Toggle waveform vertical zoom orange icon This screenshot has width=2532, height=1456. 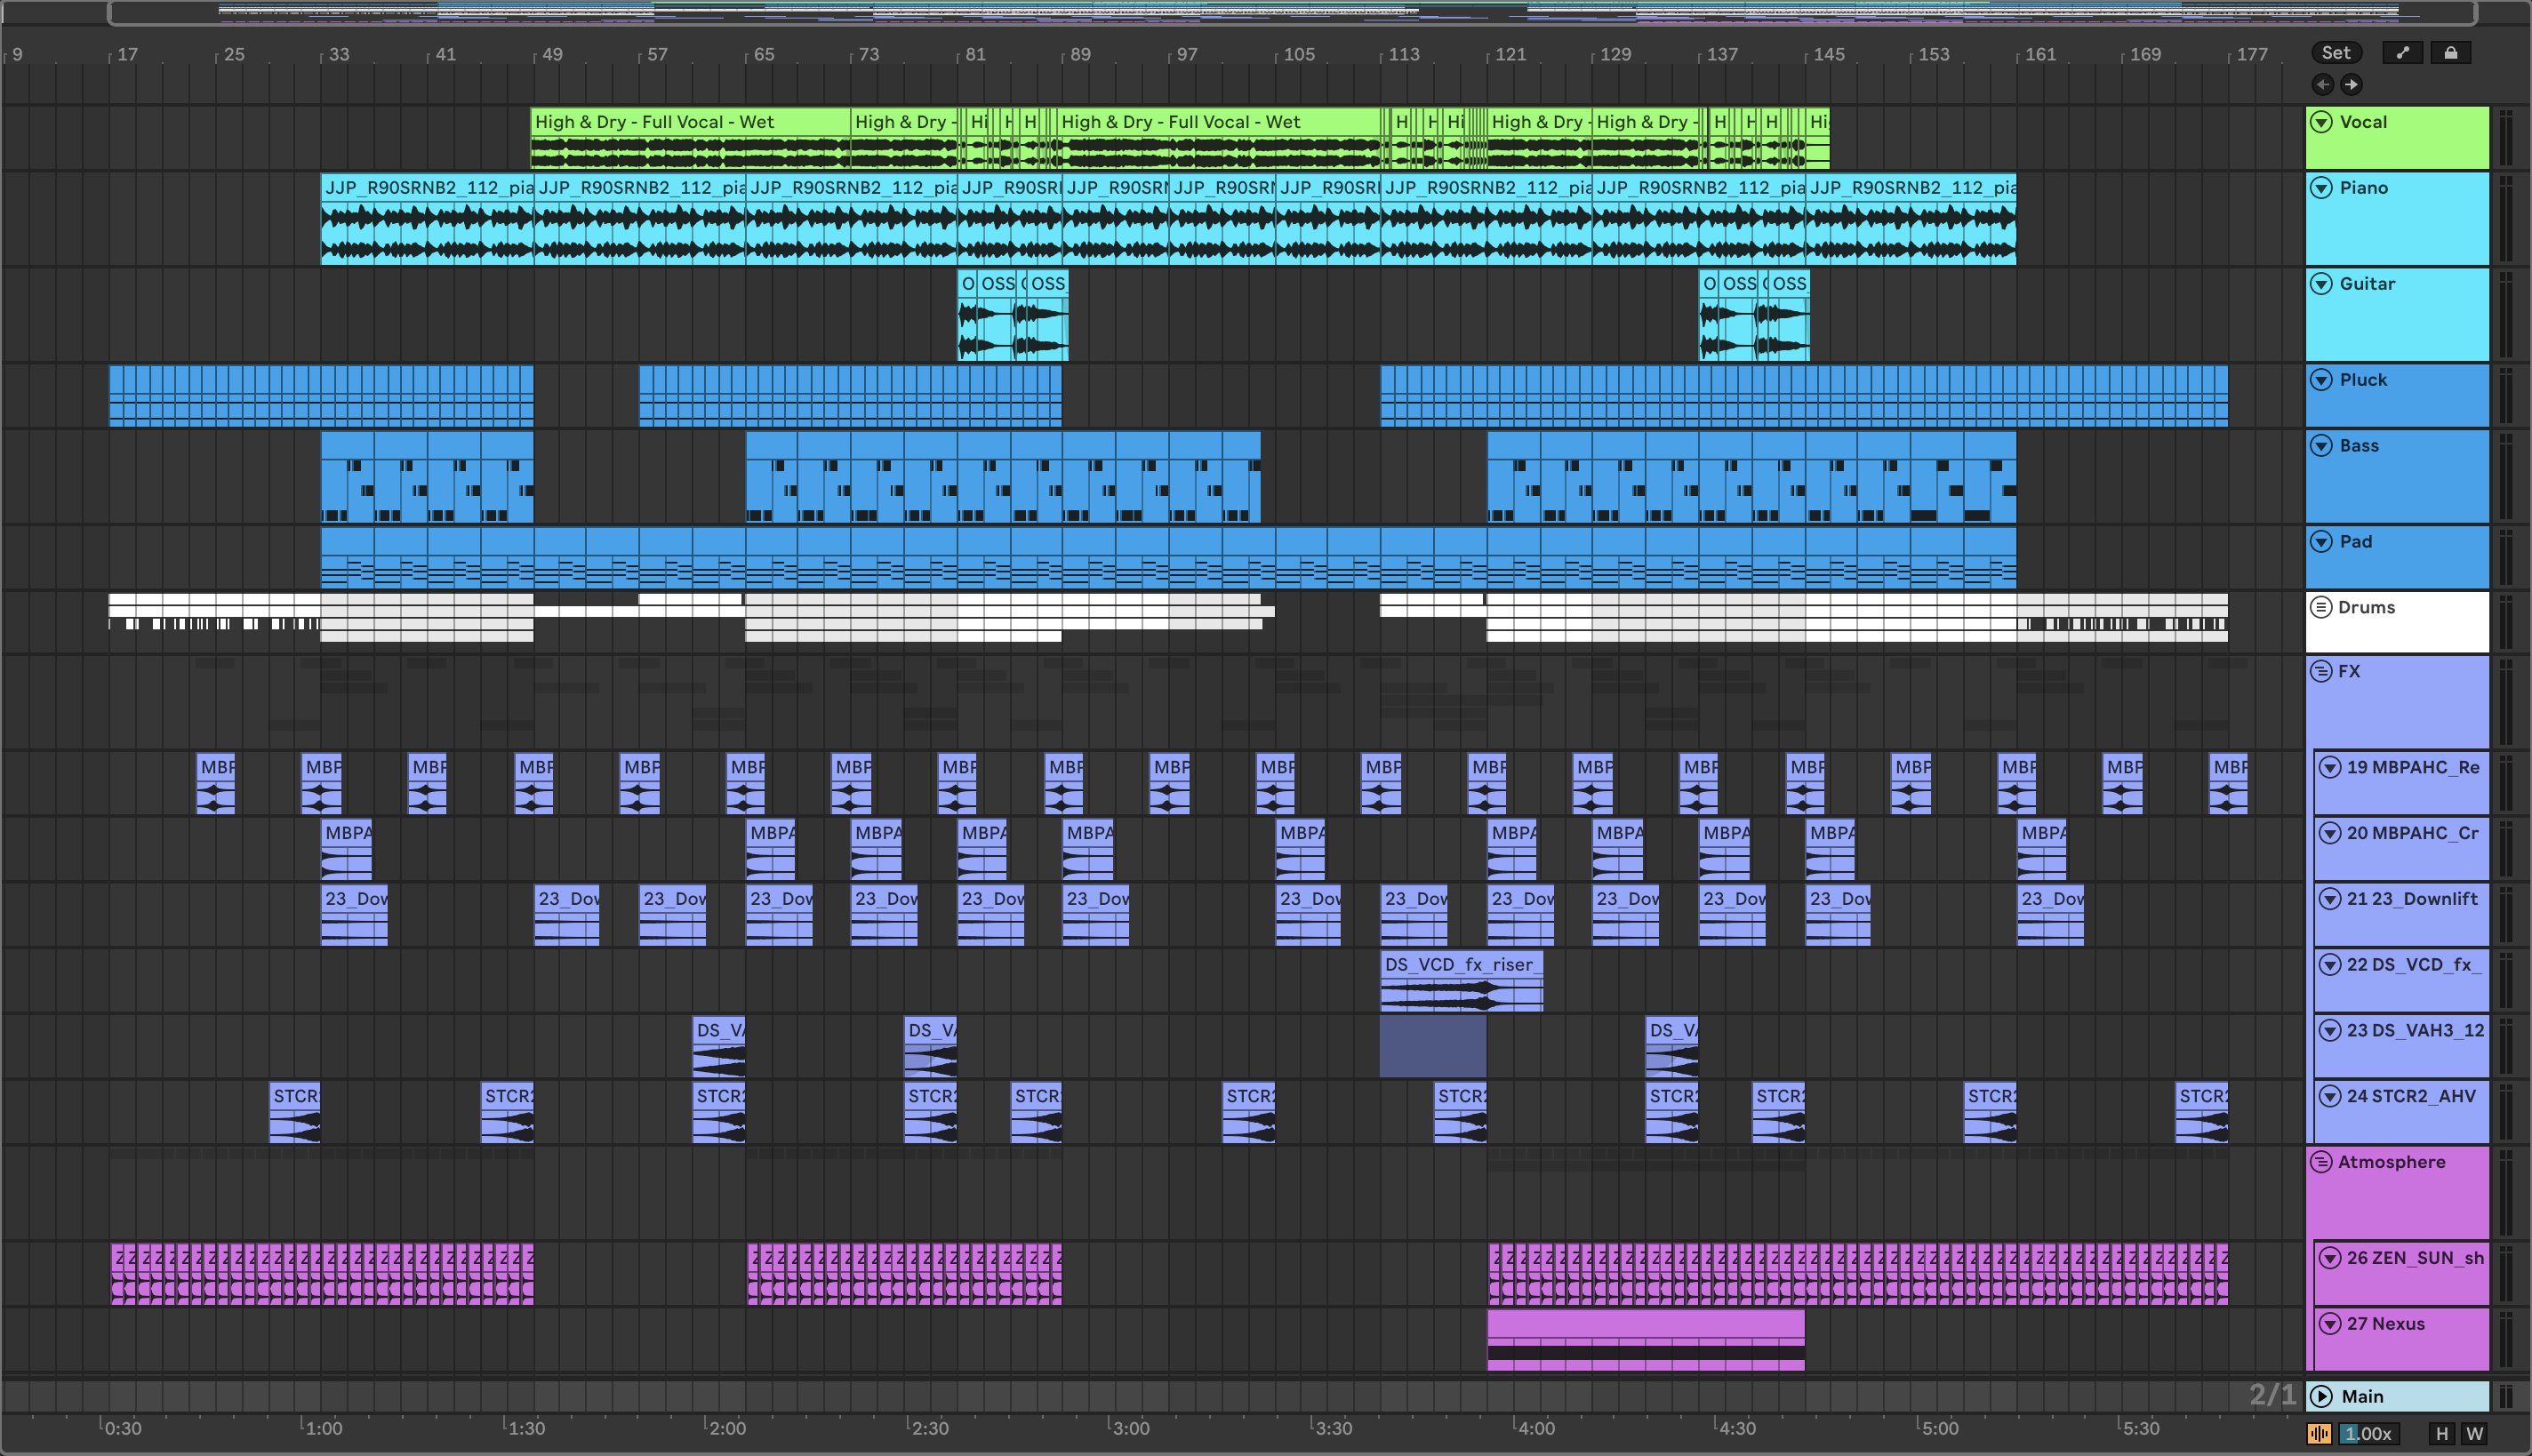[2319, 1433]
